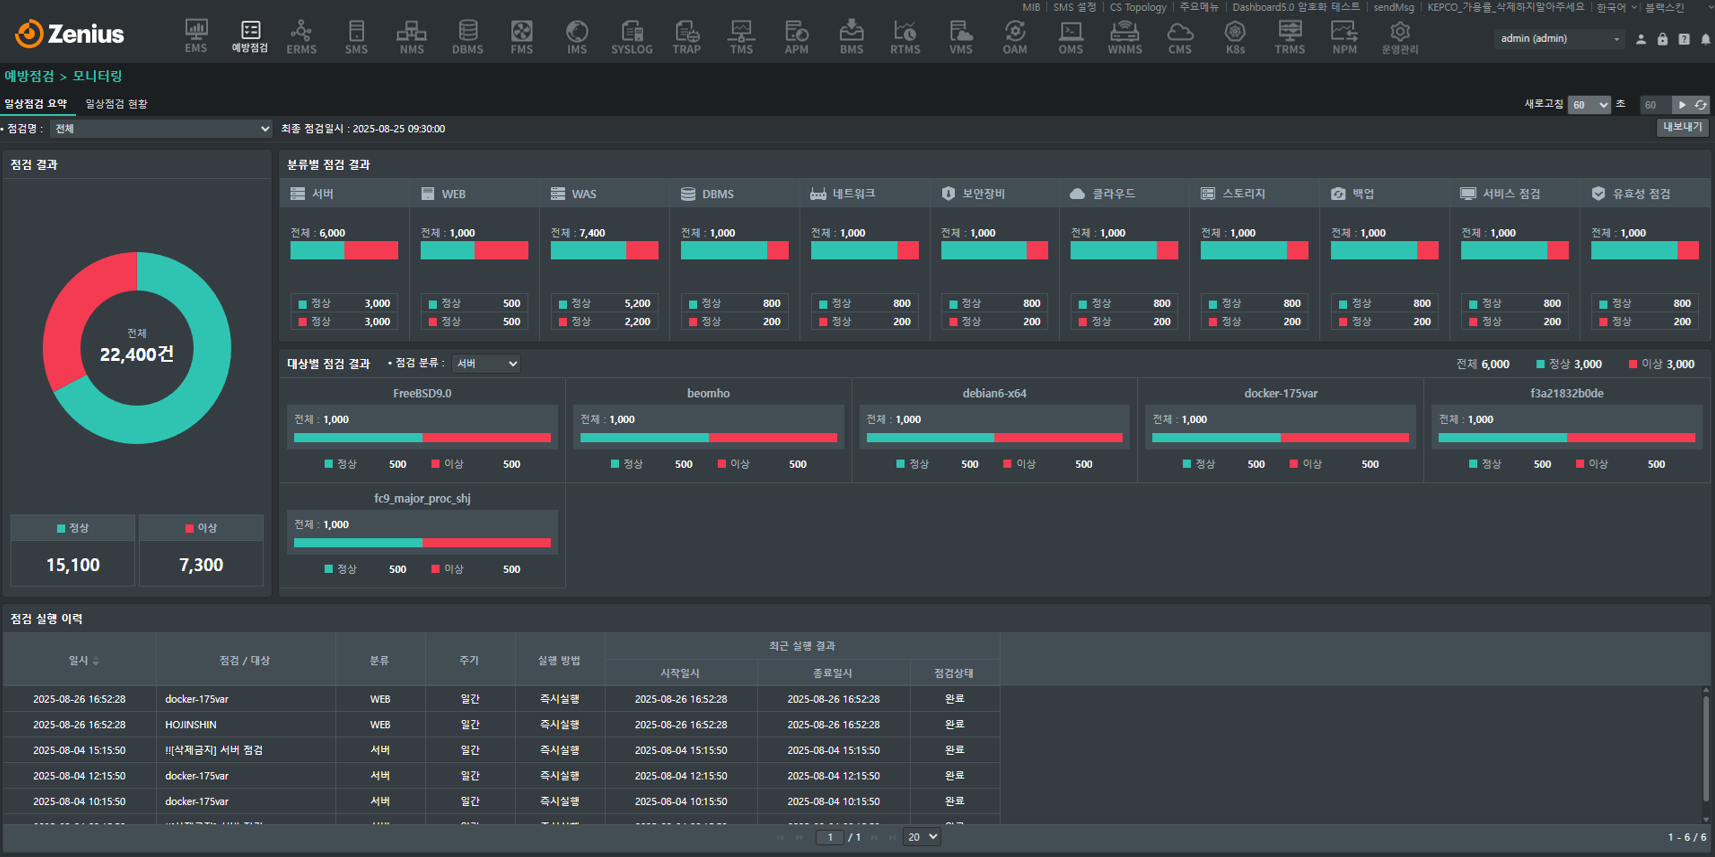Open the WNMS module icon
The height and width of the screenshot is (857, 1715).
(x=1124, y=36)
